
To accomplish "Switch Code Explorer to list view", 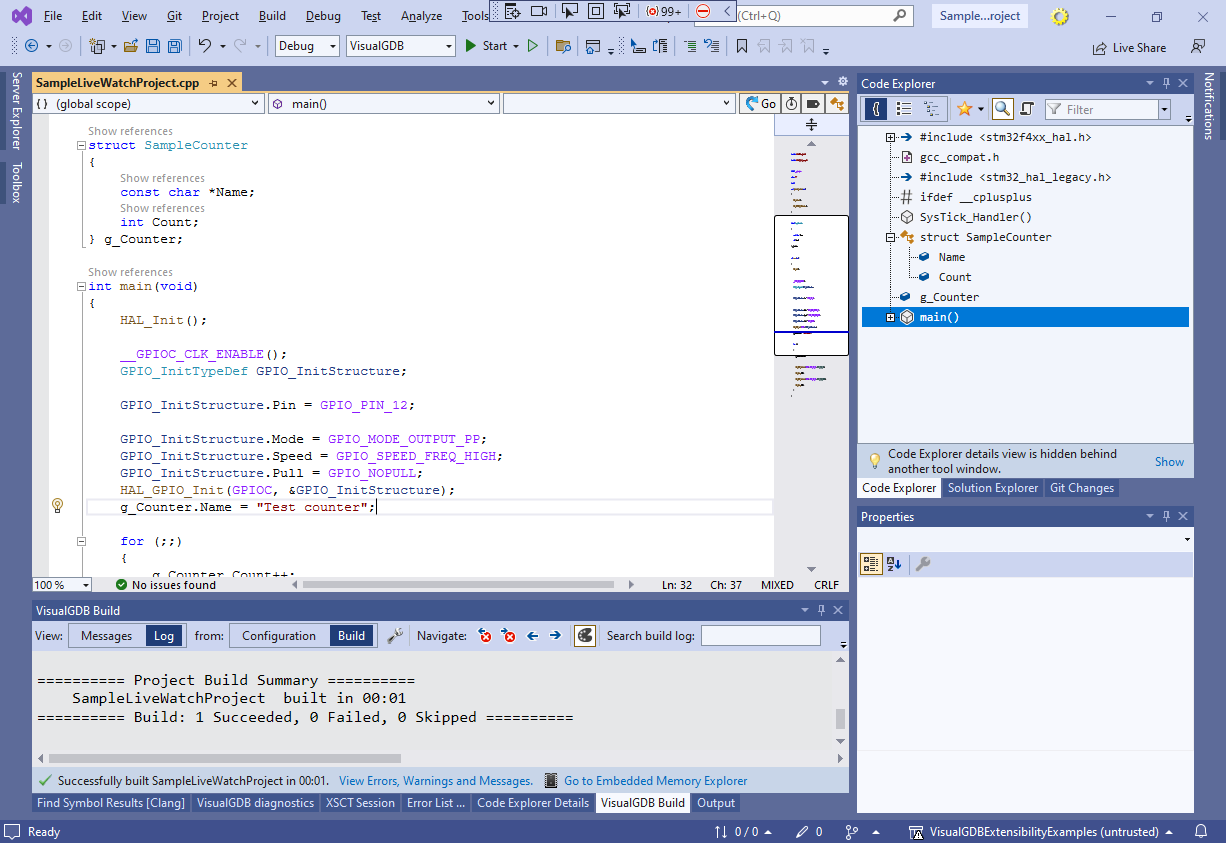I will tap(903, 109).
